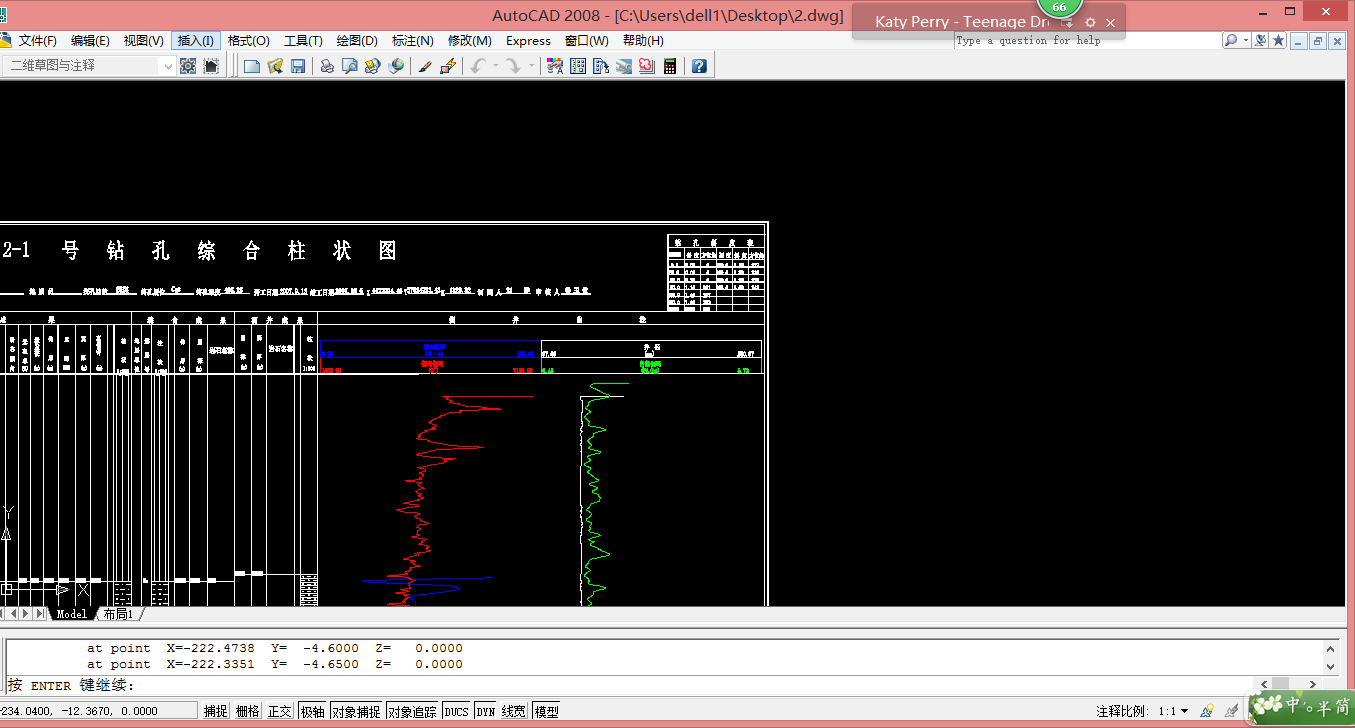The image size is (1355, 728).
Task: Expand the Undo history dropdown arrow
Action: click(495, 66)
